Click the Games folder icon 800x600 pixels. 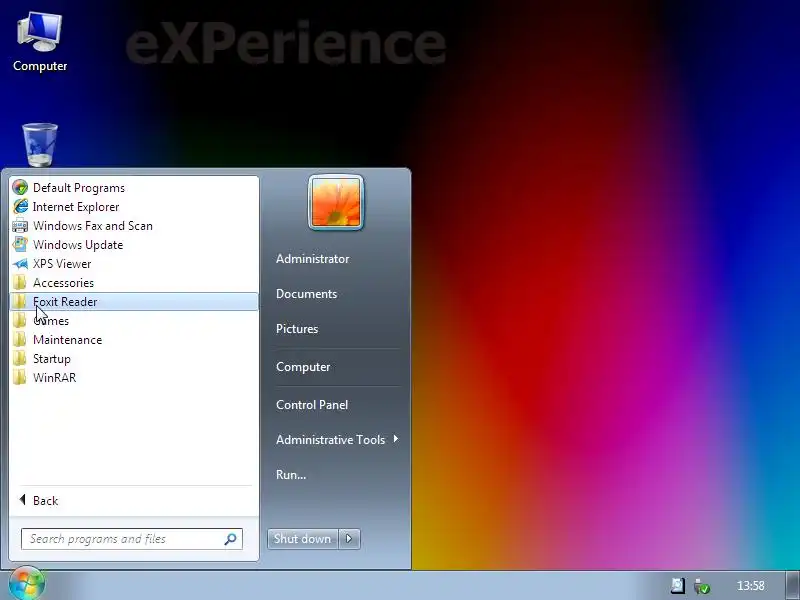(x=20, y=320)
